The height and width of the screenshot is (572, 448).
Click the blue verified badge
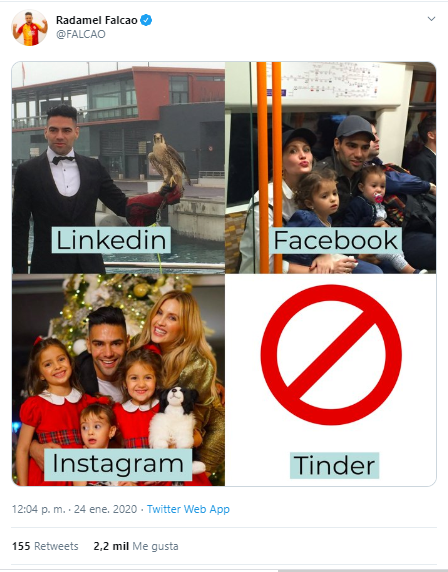pos(146,20)
